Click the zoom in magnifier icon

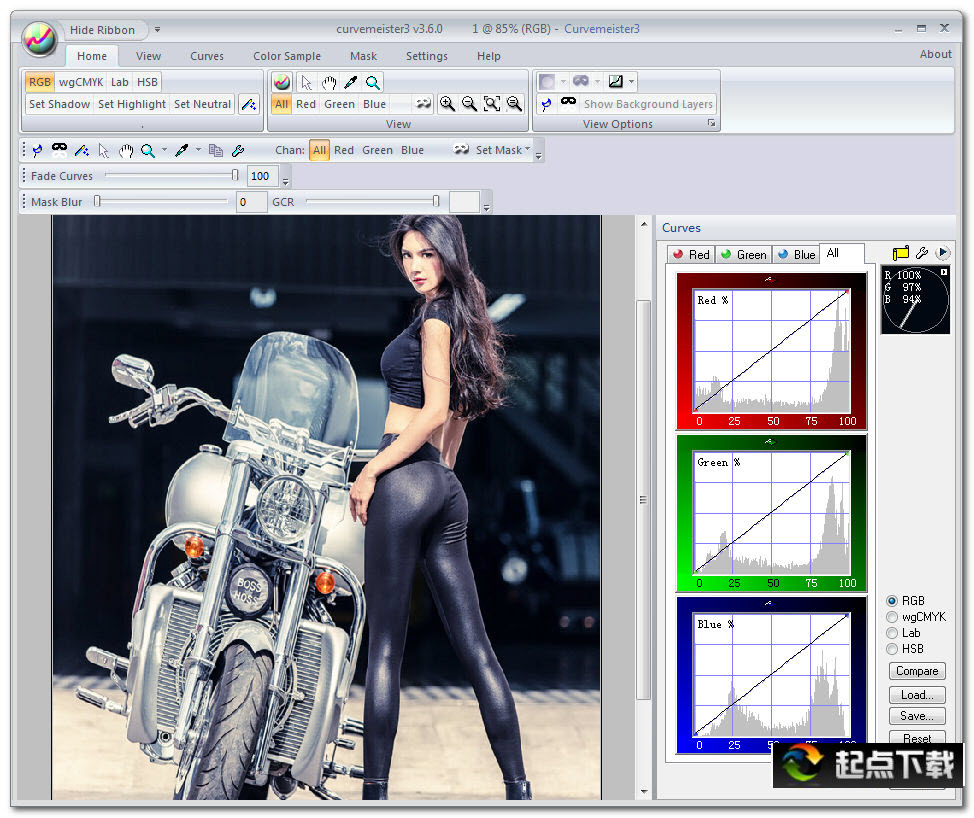(447, 104)
